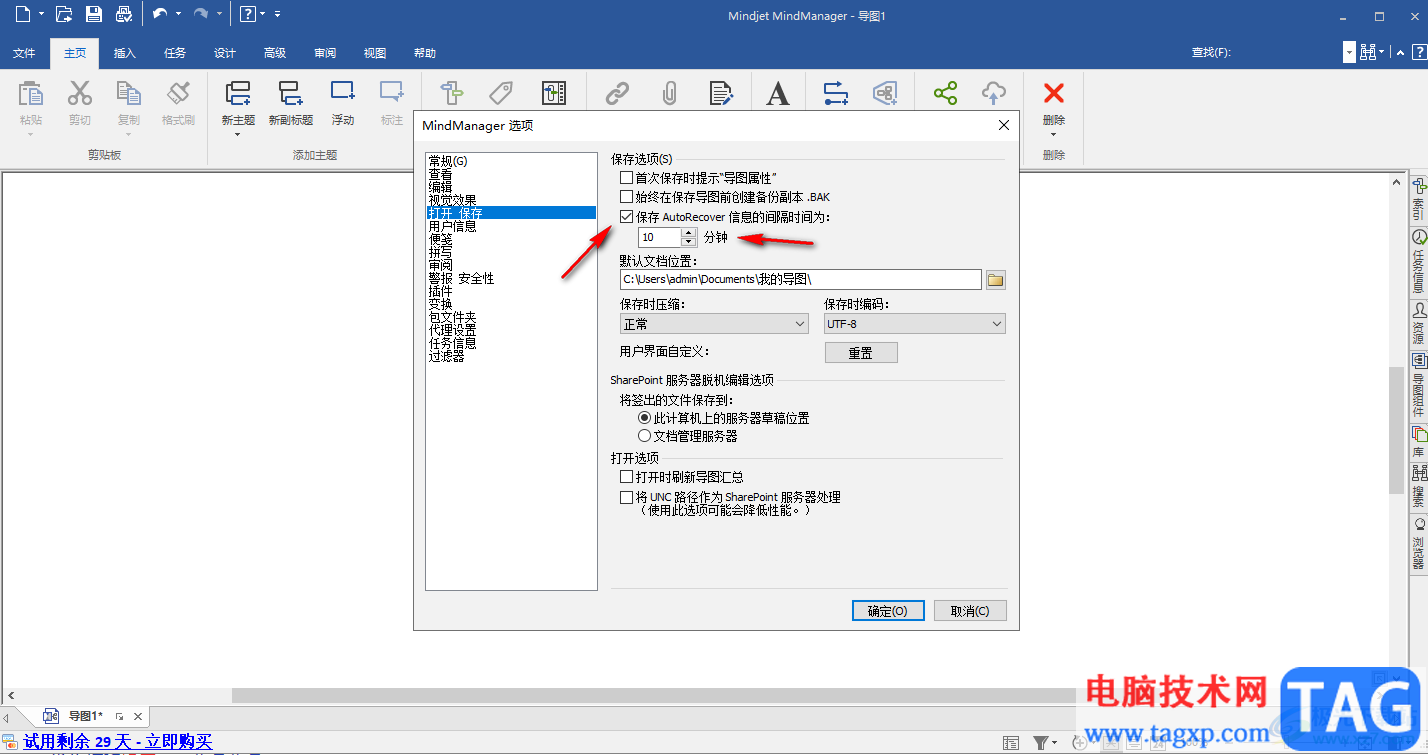This screenshot has width=1428, height=755.
Task: Click the Callout topic icon
Action: tap(392, 92)
